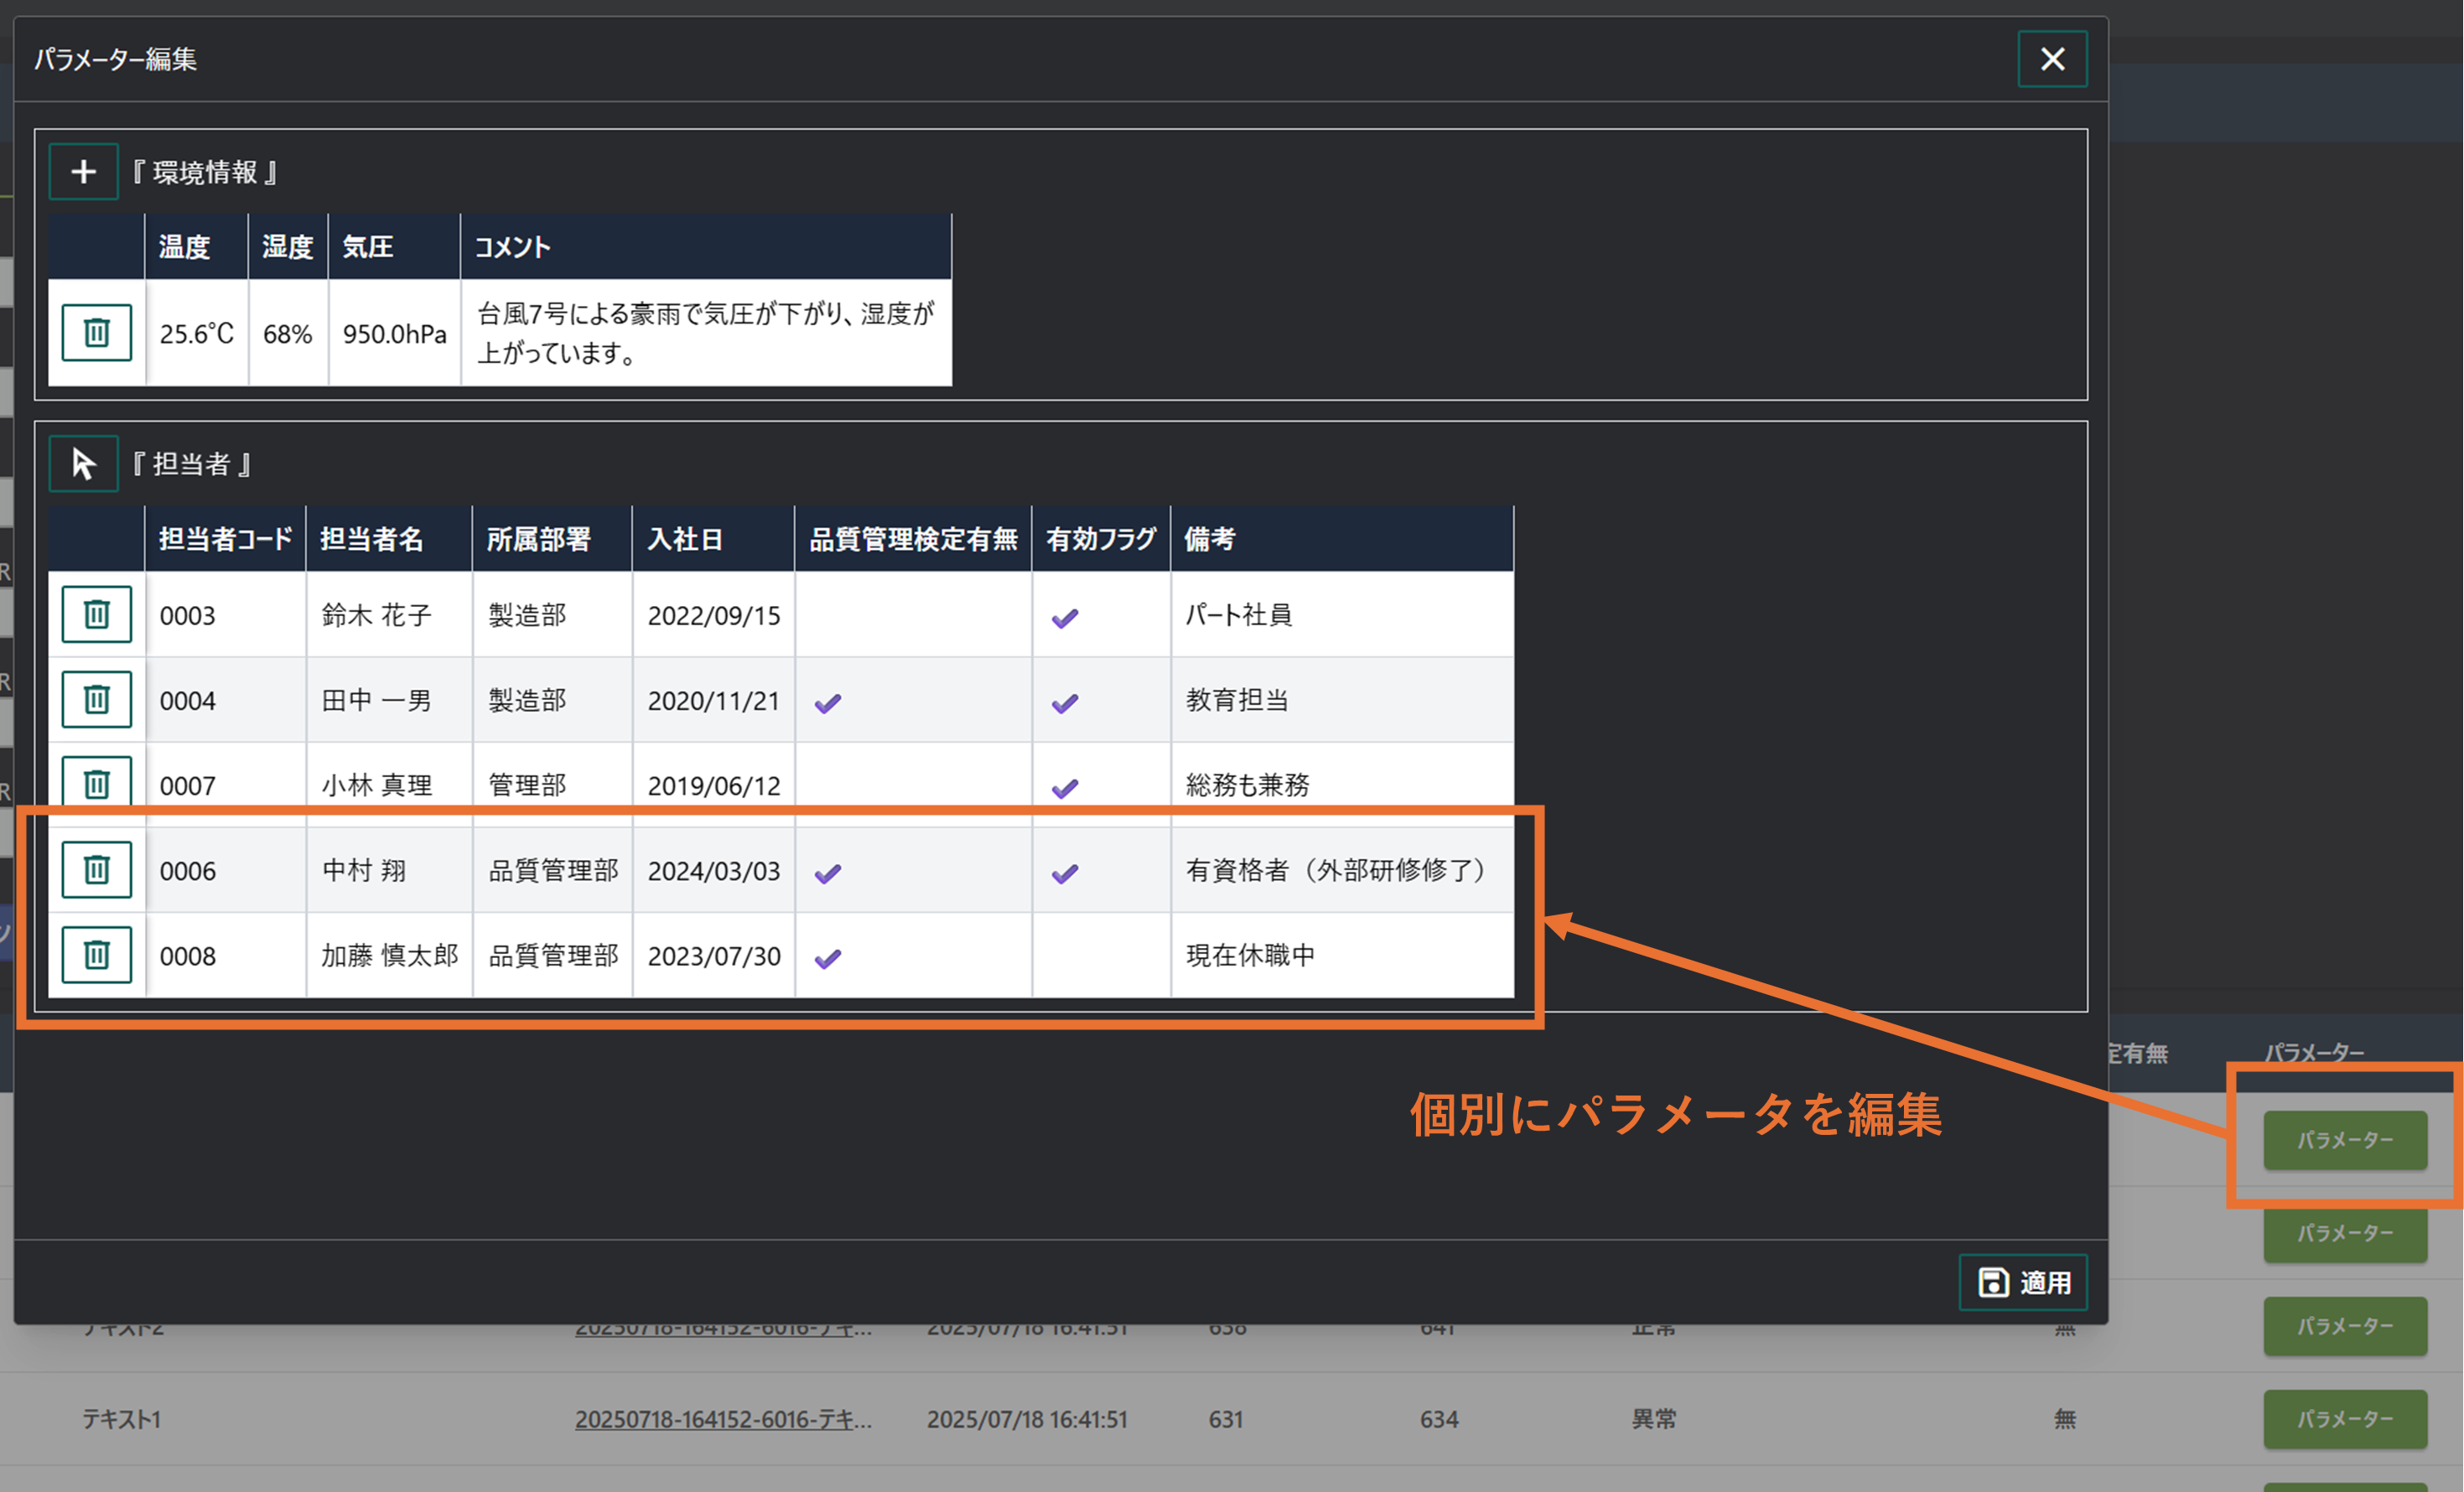2464x1492 pixels.
Task: Click 備考 cell reading 現在休職中
Action: [x=1250, y=955]
